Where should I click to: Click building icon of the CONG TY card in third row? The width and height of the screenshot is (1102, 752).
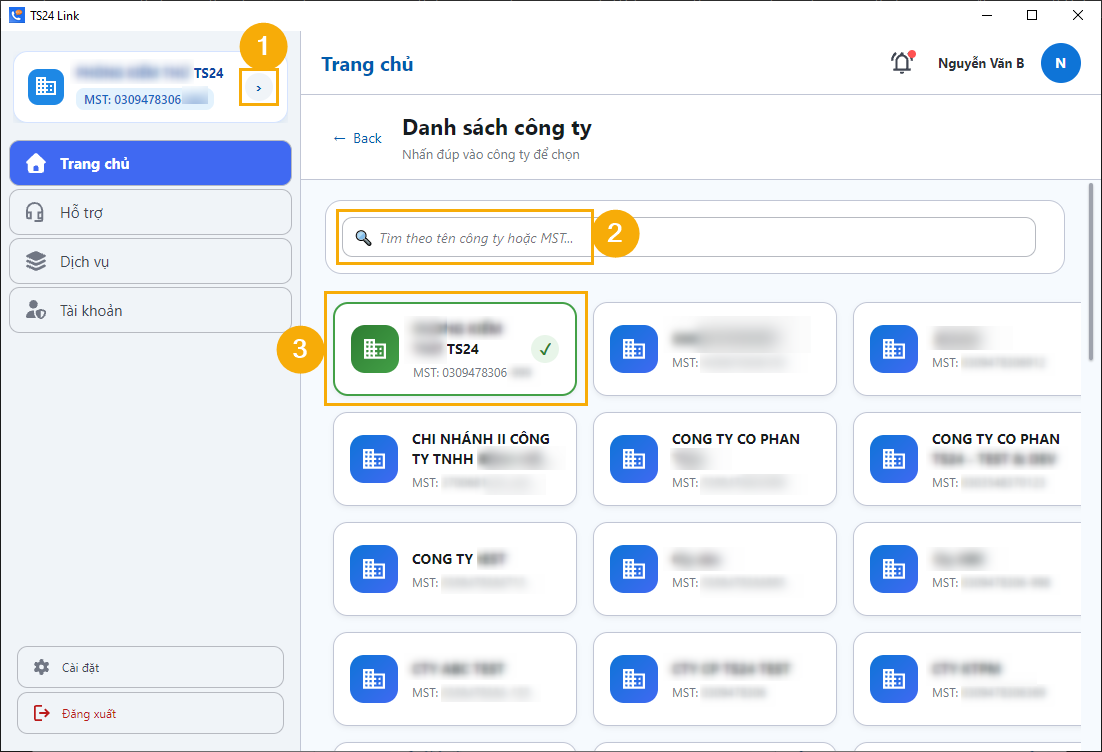374,569
